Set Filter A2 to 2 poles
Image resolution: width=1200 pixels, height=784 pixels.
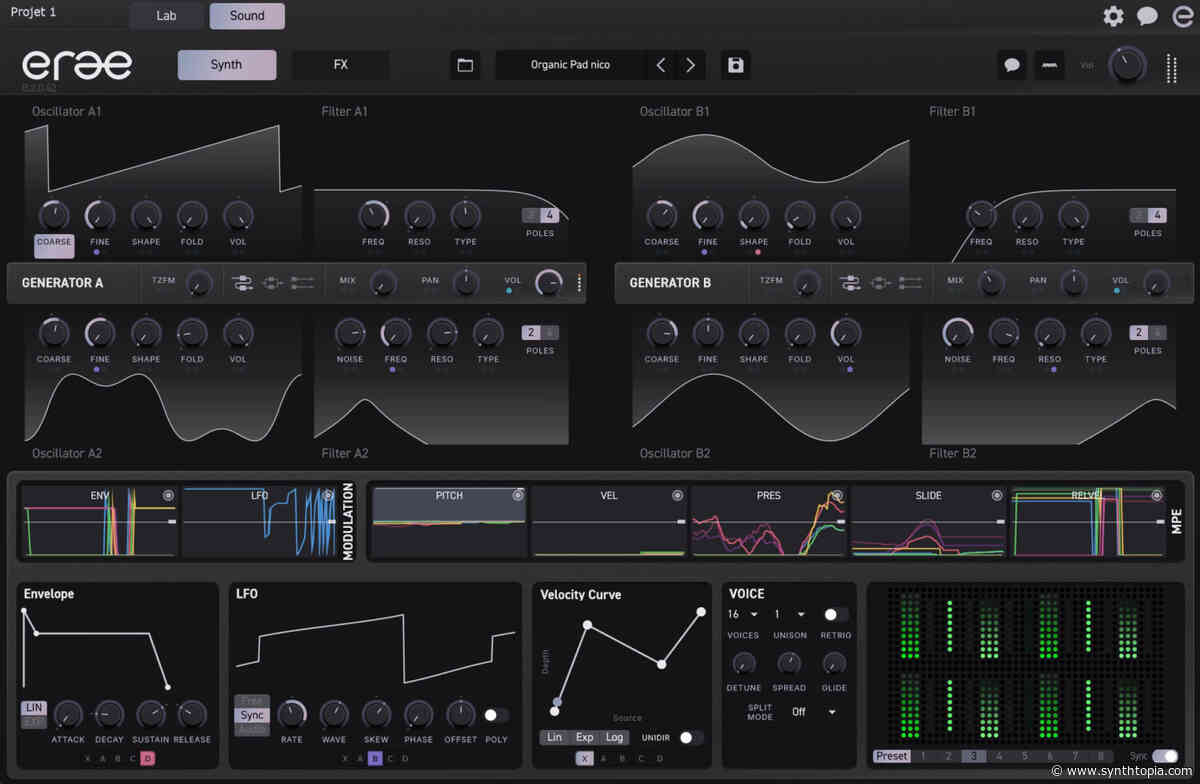(531, 333)
